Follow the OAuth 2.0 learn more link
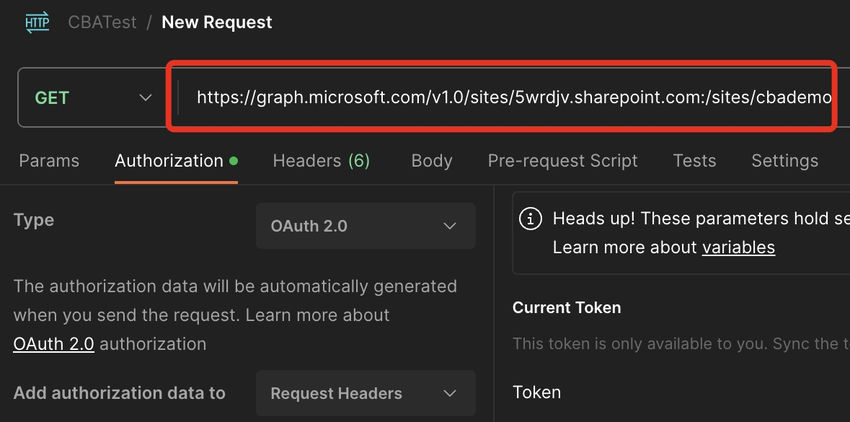 tap(54, 344)
